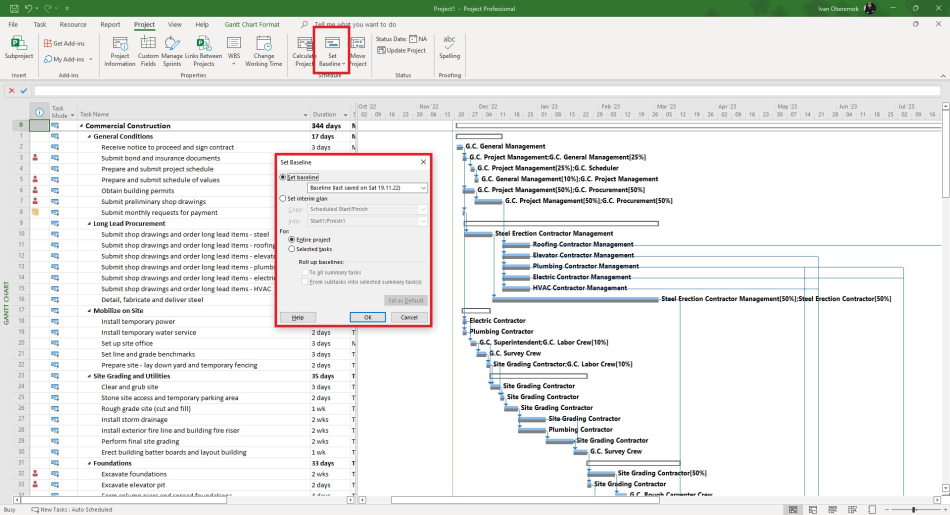
Task: Click task mode icon for Install temporary power
Action: [55, 321]
